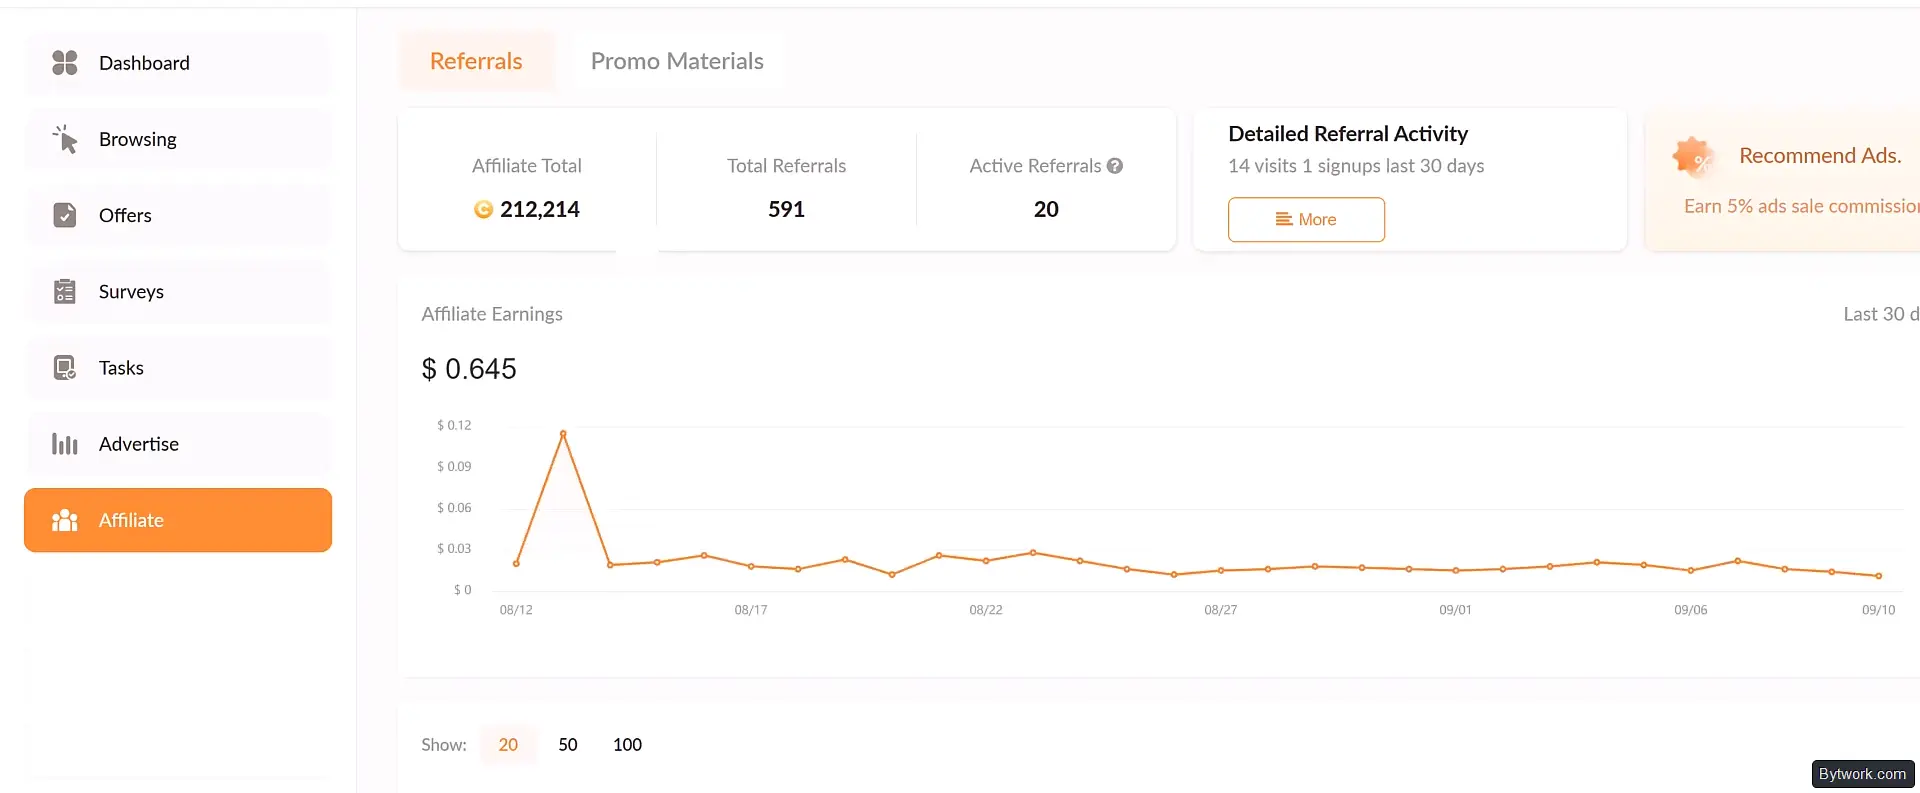Select the Affiliate people icon
The image size is (1920, 793).
65,520
